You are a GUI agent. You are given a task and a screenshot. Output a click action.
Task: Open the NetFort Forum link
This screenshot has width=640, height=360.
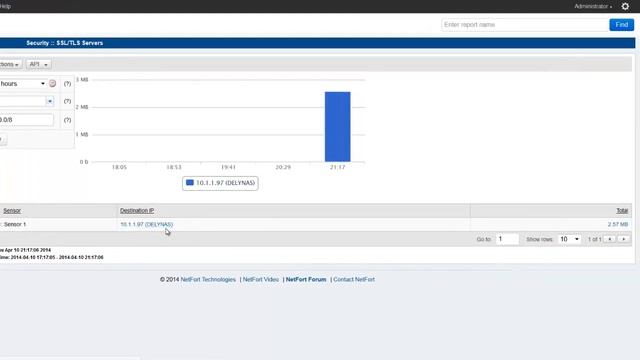(x=306, y=280)
